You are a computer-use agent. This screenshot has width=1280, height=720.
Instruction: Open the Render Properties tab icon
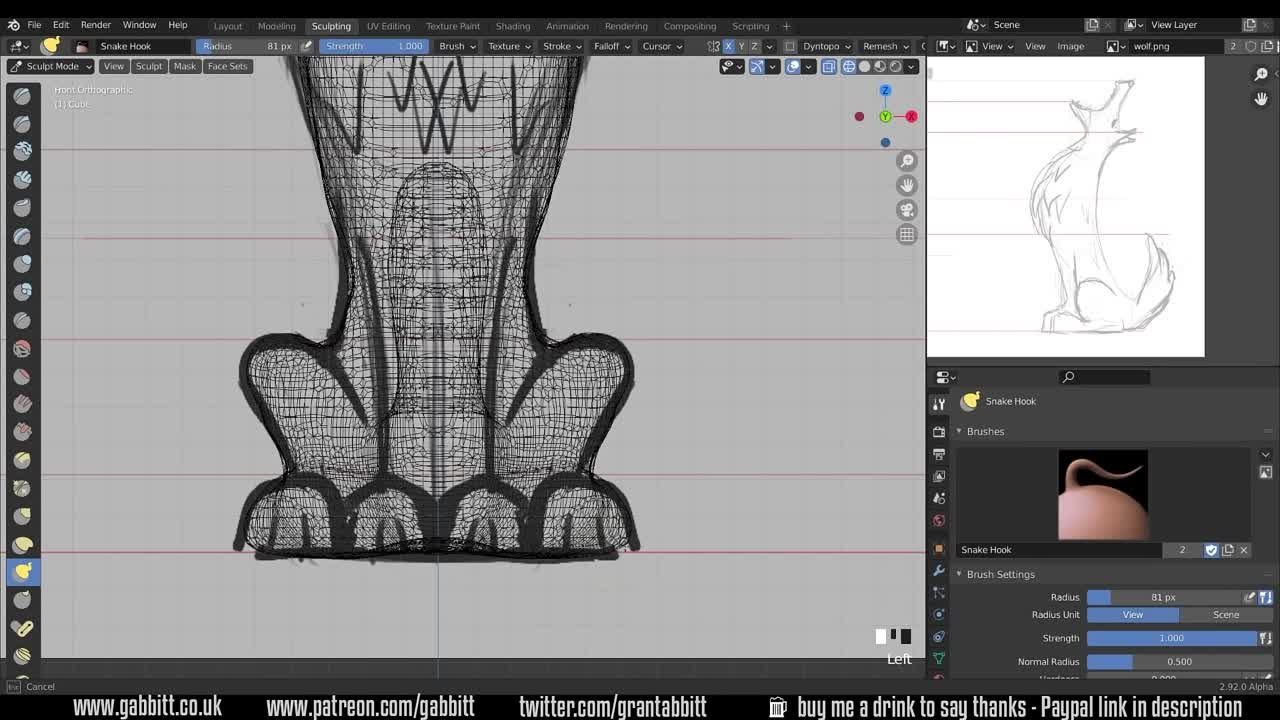938,430
